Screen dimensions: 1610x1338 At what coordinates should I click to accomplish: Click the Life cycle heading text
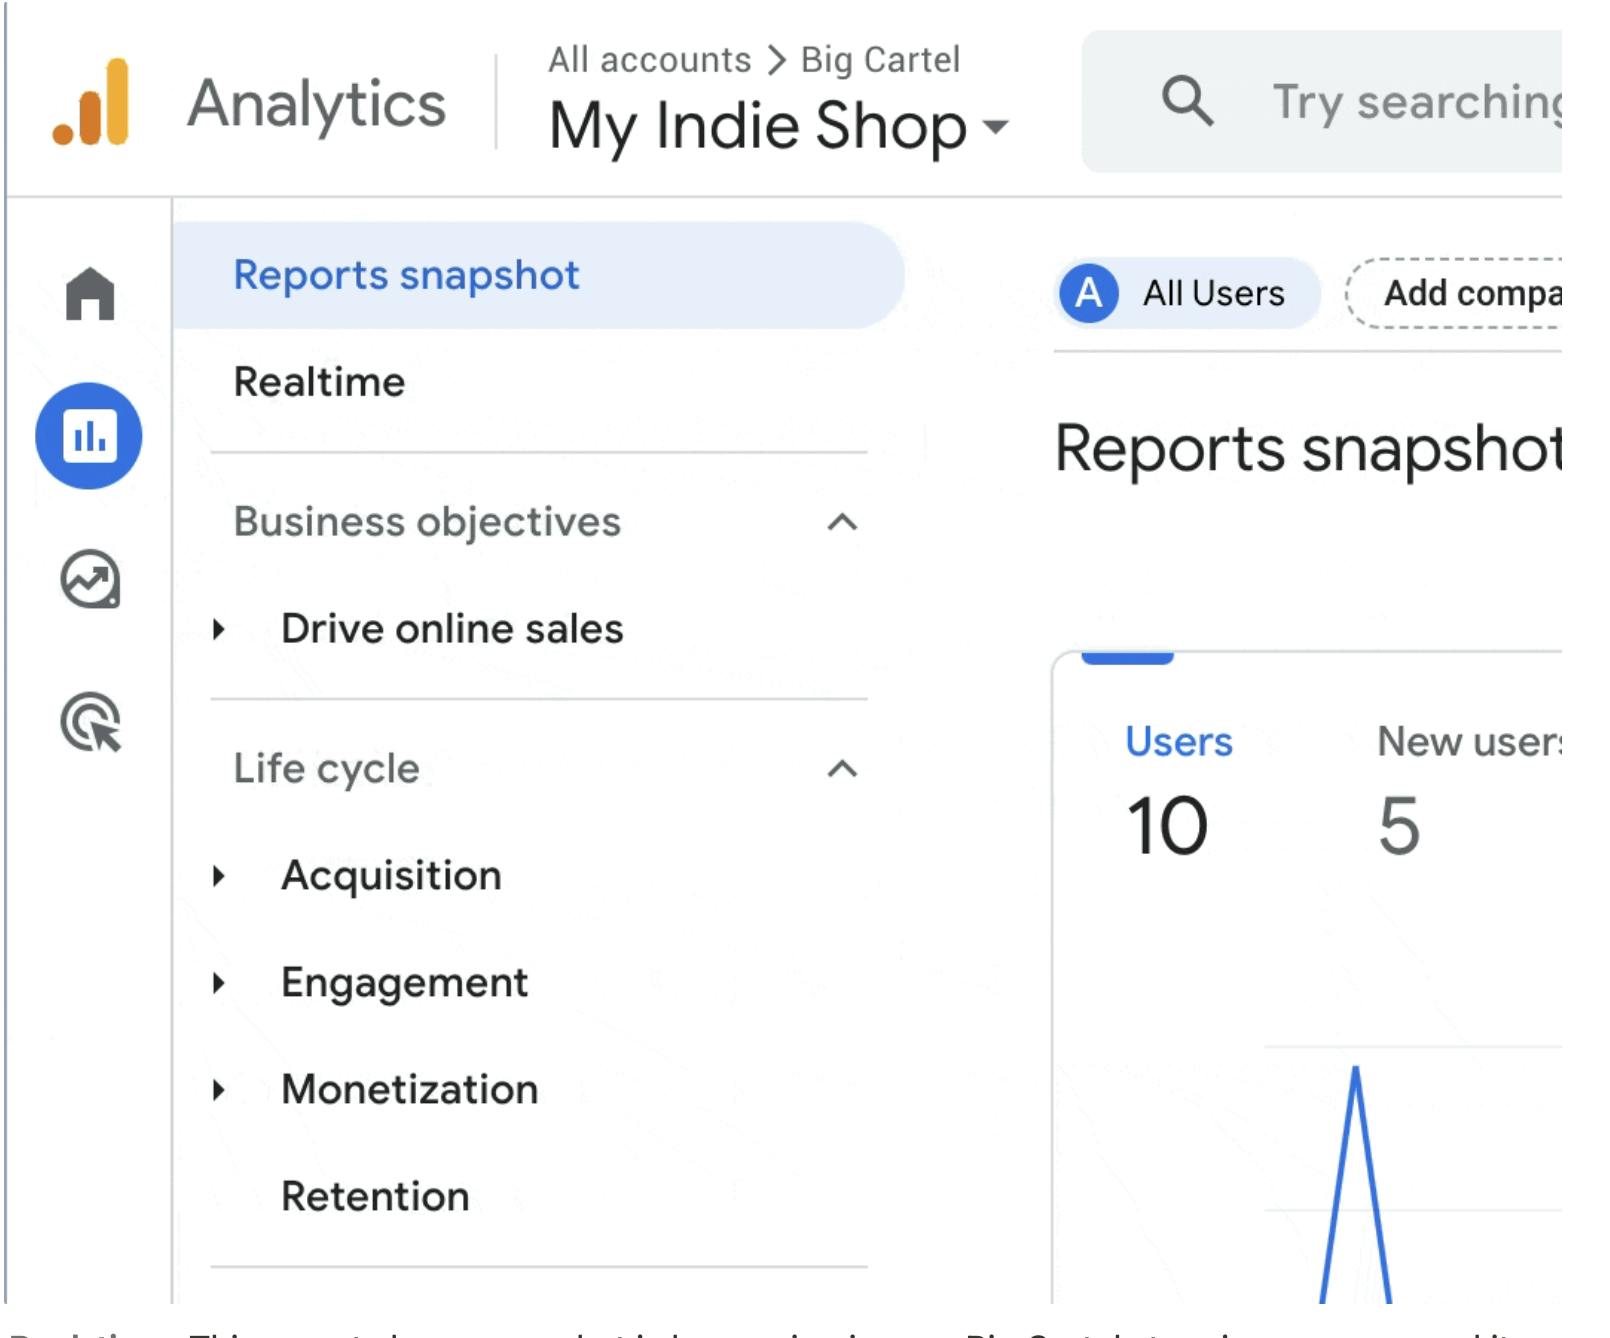click(x=326, y=769)
